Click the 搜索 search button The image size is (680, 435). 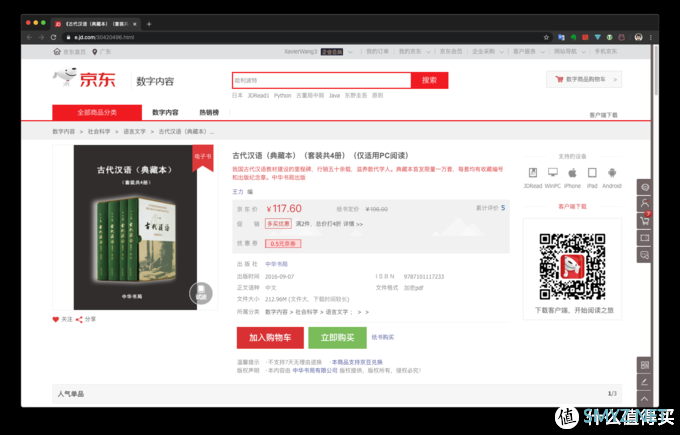point(429,80)
